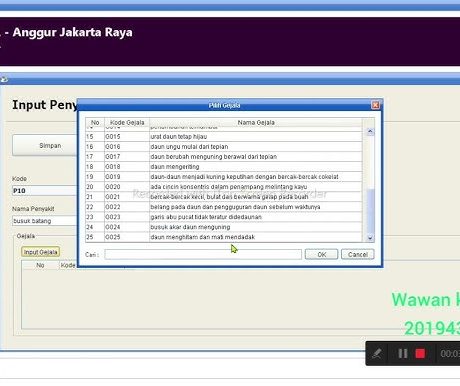Select row G015 urat daun tetap hijau
460x386 pixels.
224,137
